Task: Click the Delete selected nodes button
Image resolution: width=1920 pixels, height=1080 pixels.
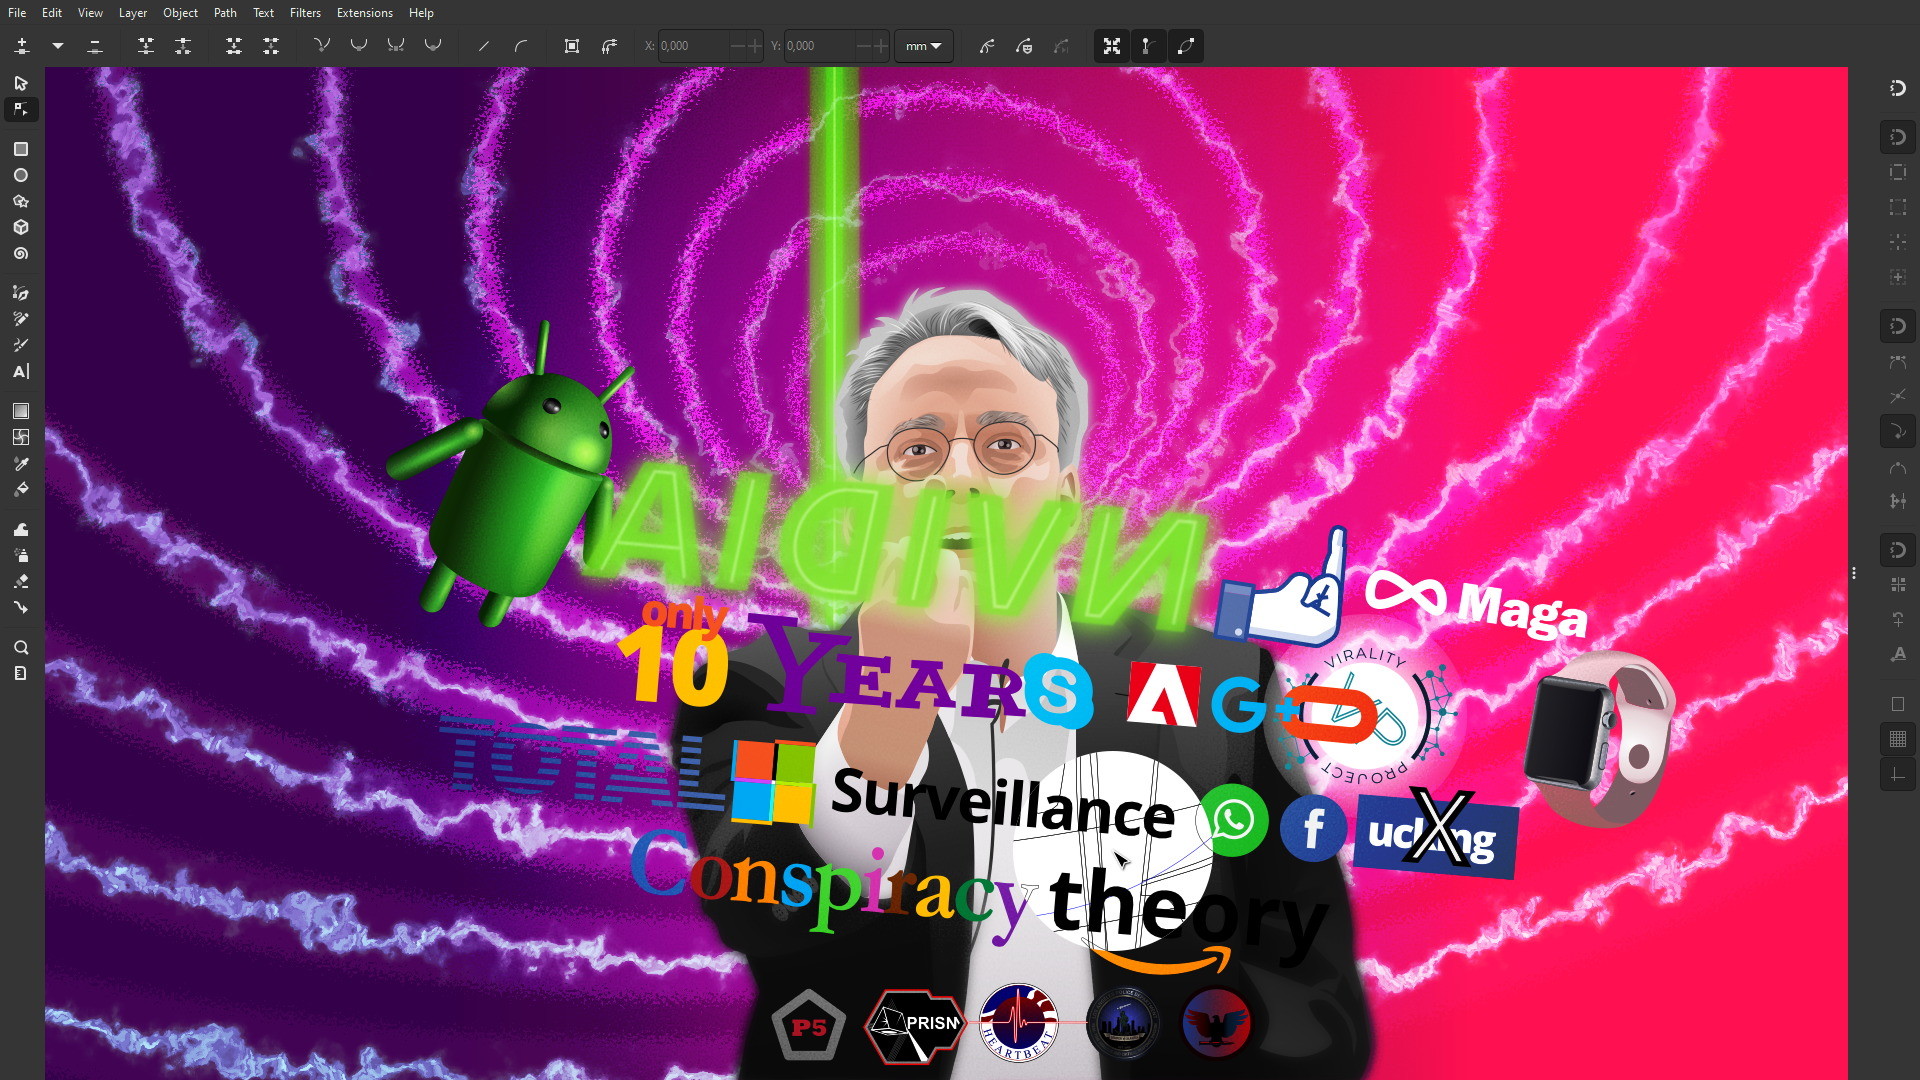Action: 95,46
